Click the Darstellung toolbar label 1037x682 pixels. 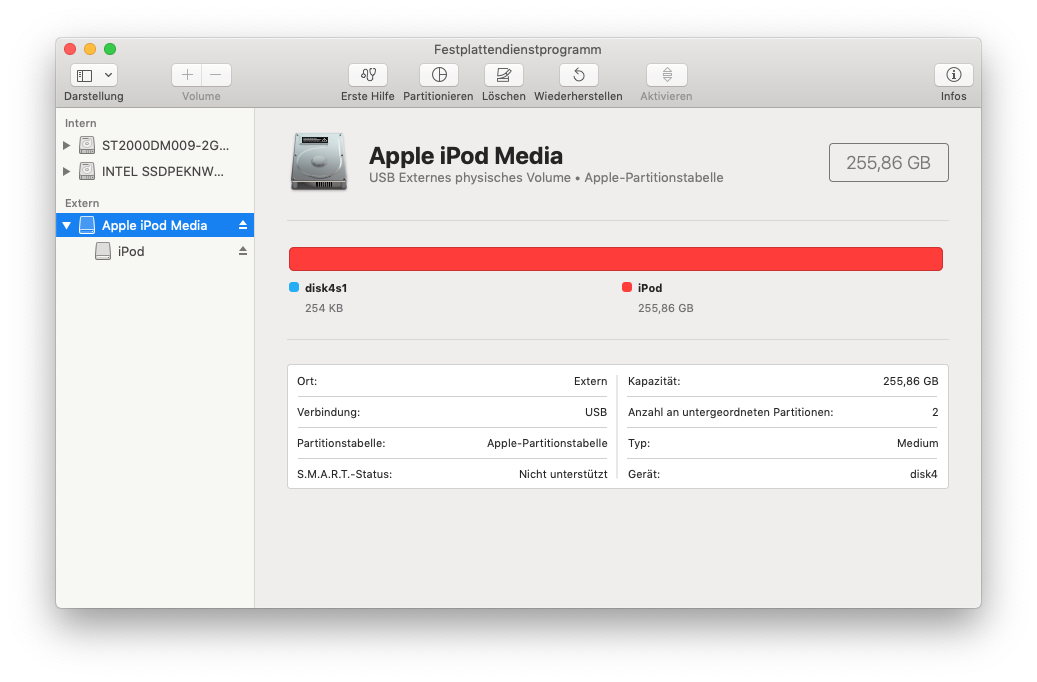(94, 96)
